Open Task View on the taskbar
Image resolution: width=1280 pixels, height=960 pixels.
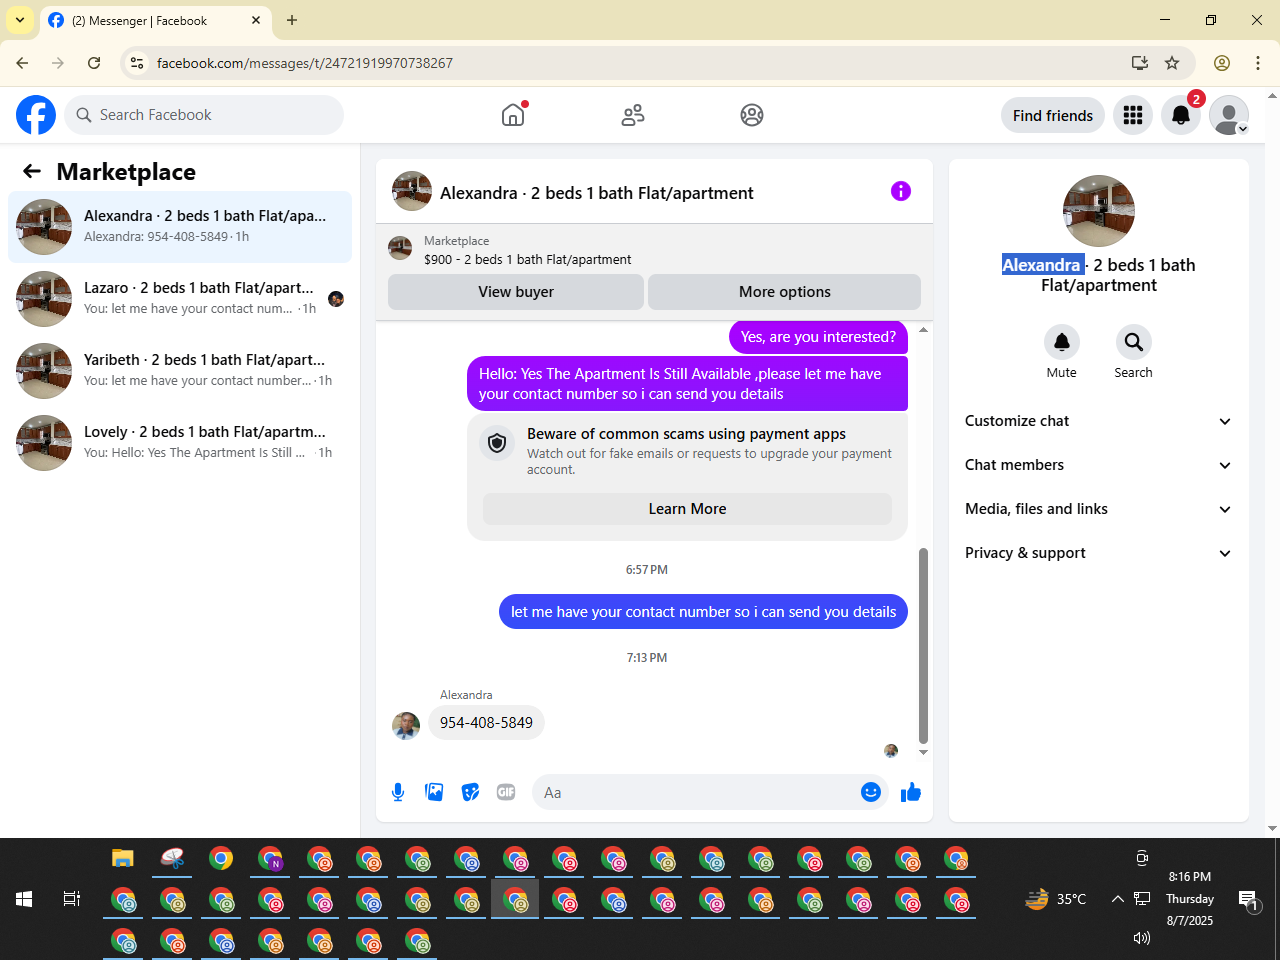(72, 899)
